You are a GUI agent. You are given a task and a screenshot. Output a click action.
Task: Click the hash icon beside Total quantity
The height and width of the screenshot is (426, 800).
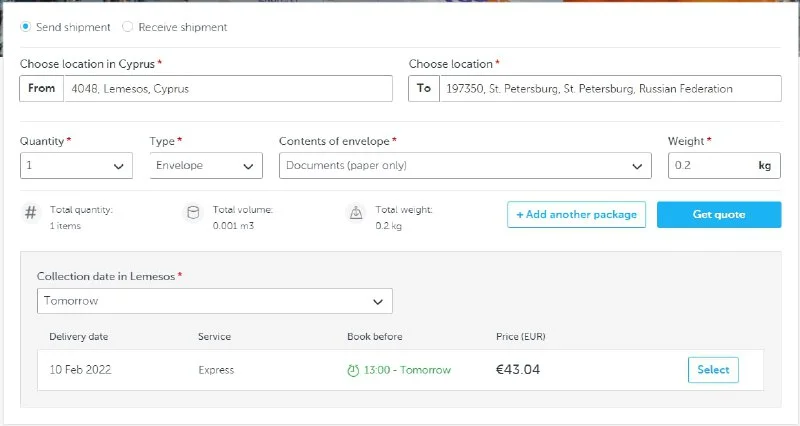30,213
